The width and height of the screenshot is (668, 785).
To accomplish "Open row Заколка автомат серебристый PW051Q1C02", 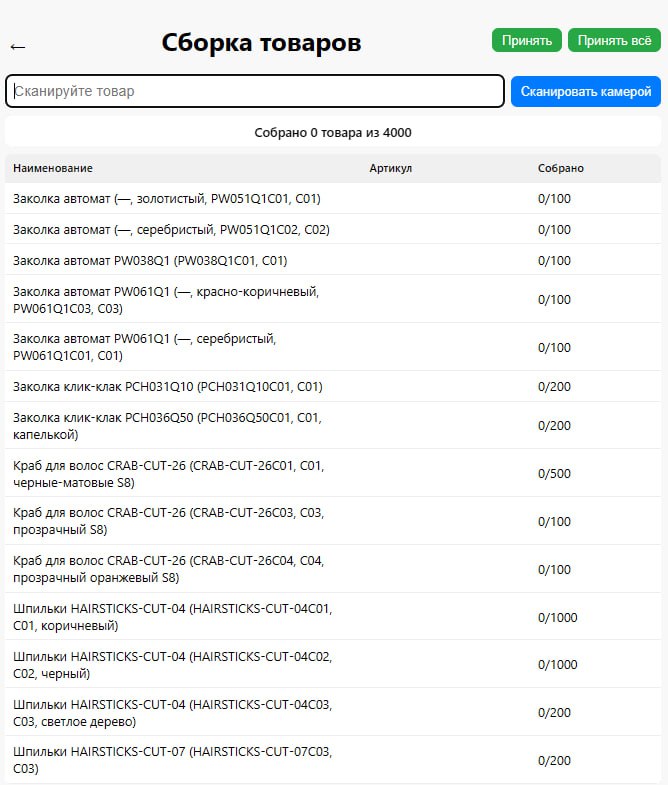I will pos(333,229).
